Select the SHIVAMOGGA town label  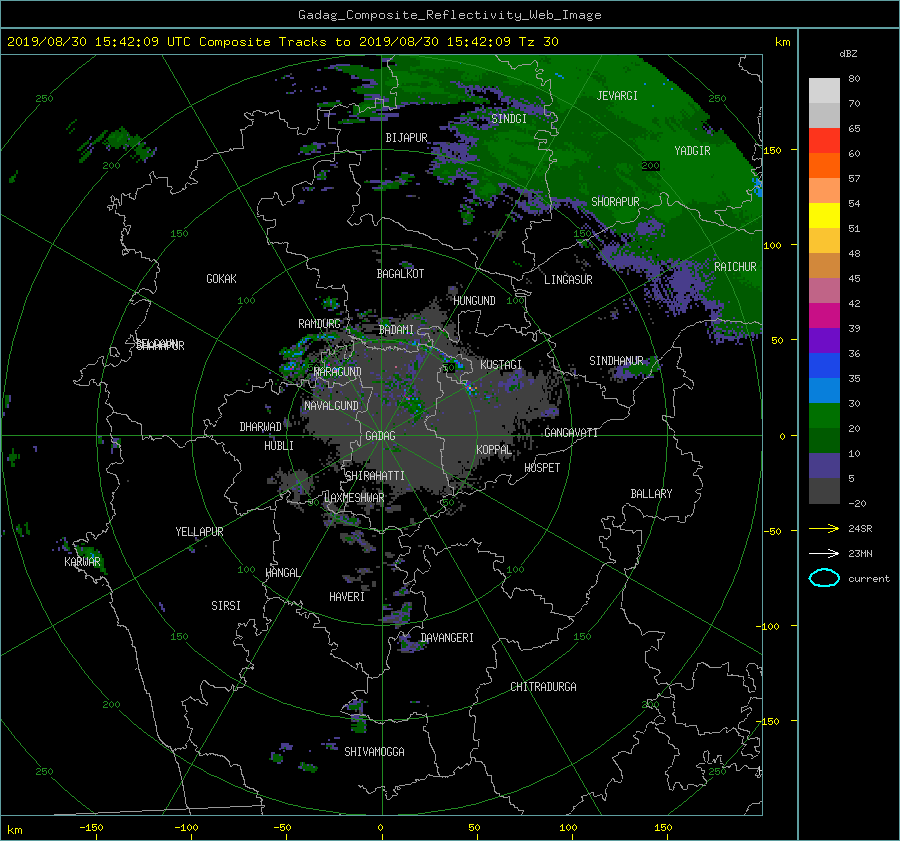point(374,752)
